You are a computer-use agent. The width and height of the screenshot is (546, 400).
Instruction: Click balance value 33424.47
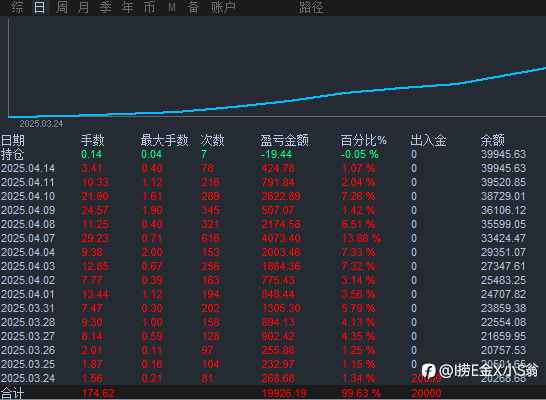coord(503,238)
